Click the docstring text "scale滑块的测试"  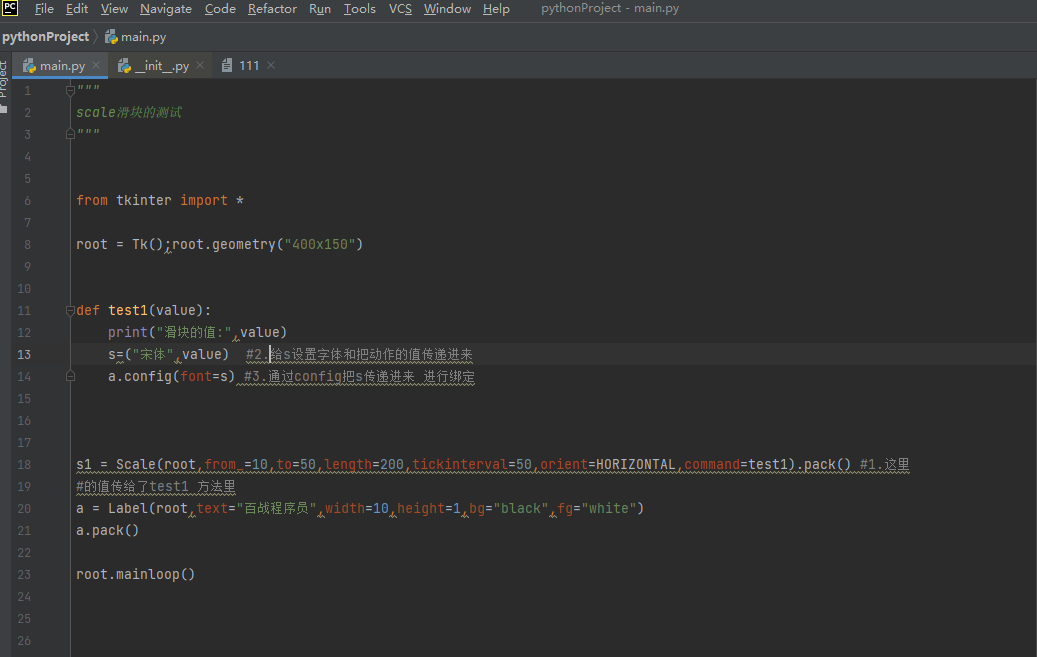point(128,112)
